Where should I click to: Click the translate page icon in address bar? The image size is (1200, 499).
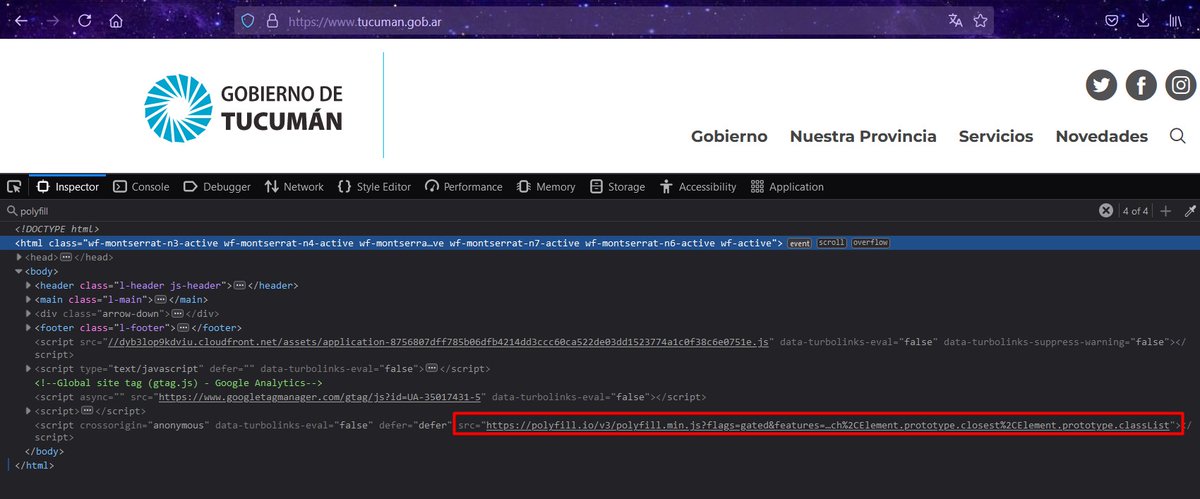point(956,20)
